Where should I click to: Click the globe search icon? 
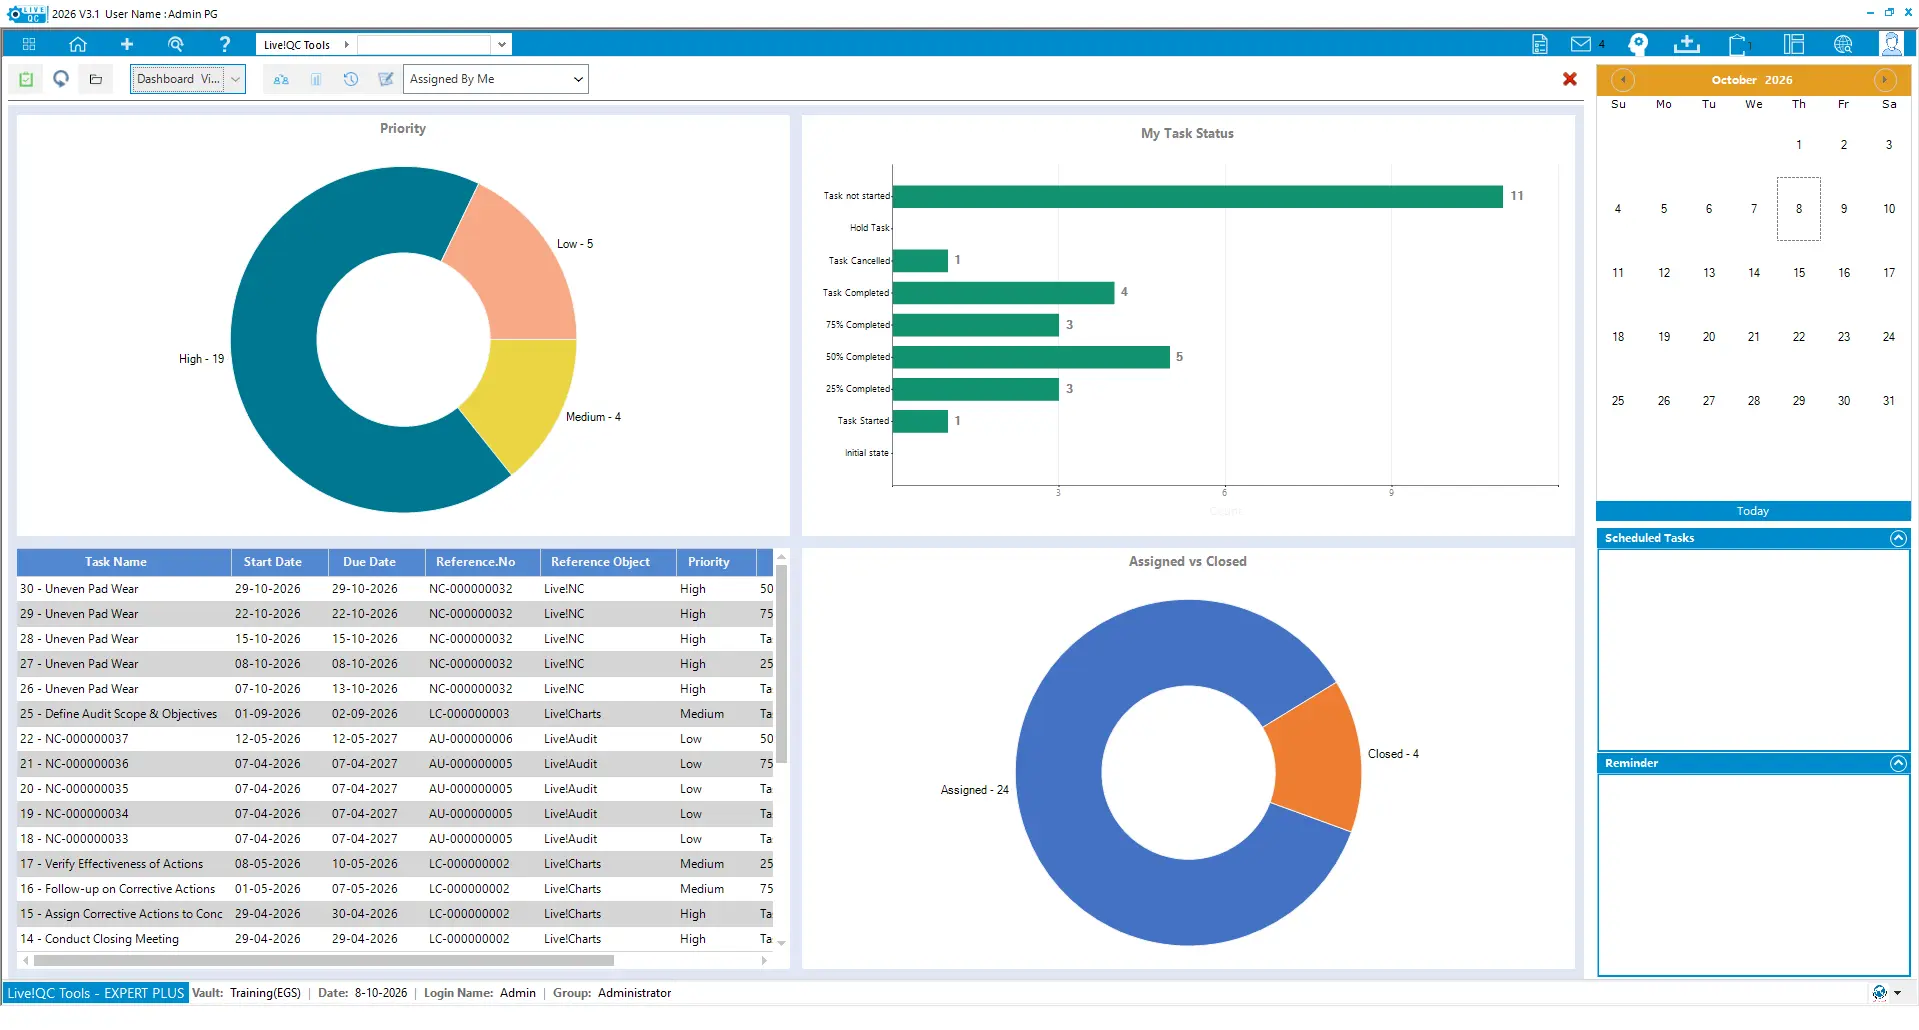coord(1843,44)
